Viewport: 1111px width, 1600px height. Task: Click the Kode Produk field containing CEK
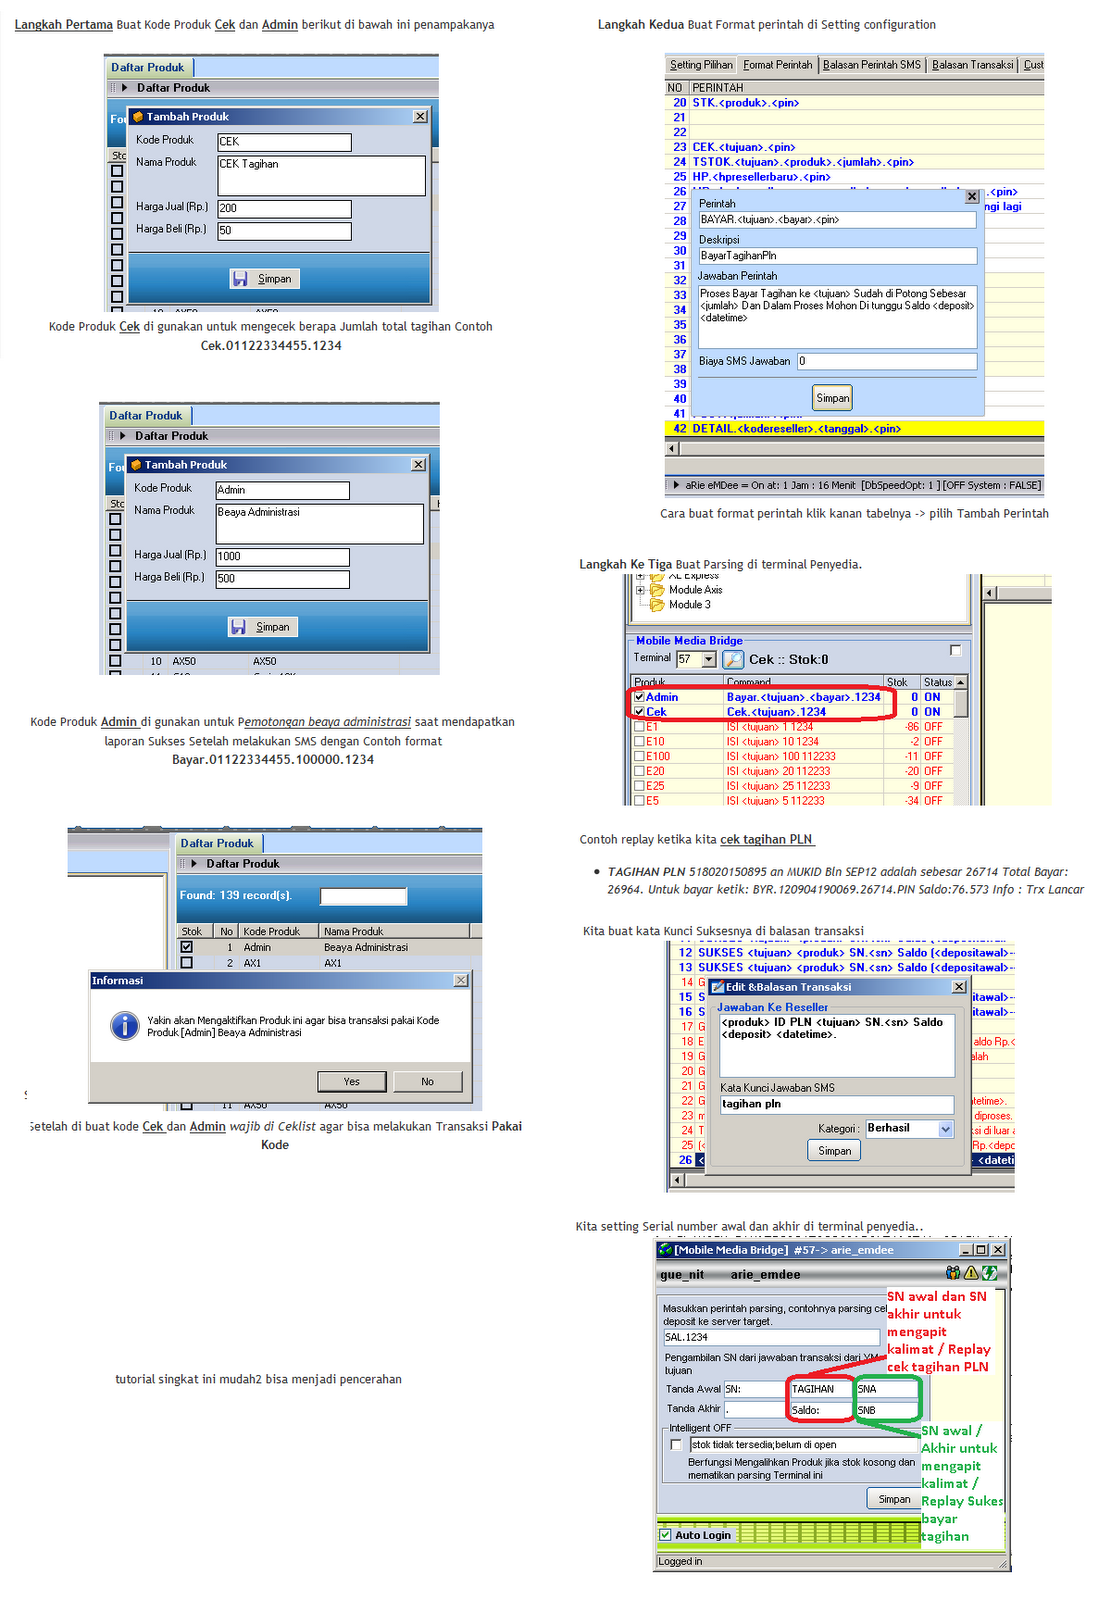pyautogui.click(x=284, y=142)
